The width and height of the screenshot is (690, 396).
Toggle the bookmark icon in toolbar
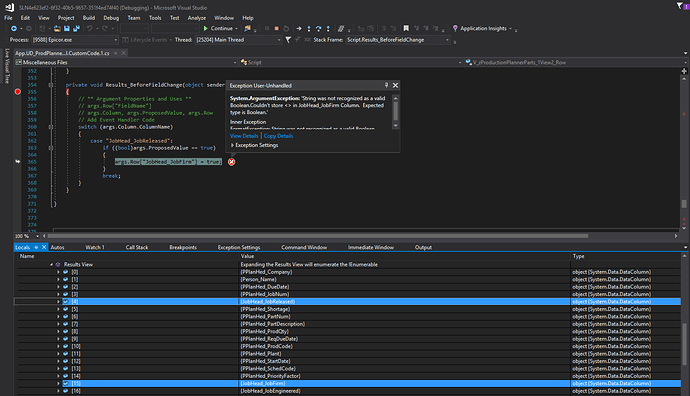point(406,29)
